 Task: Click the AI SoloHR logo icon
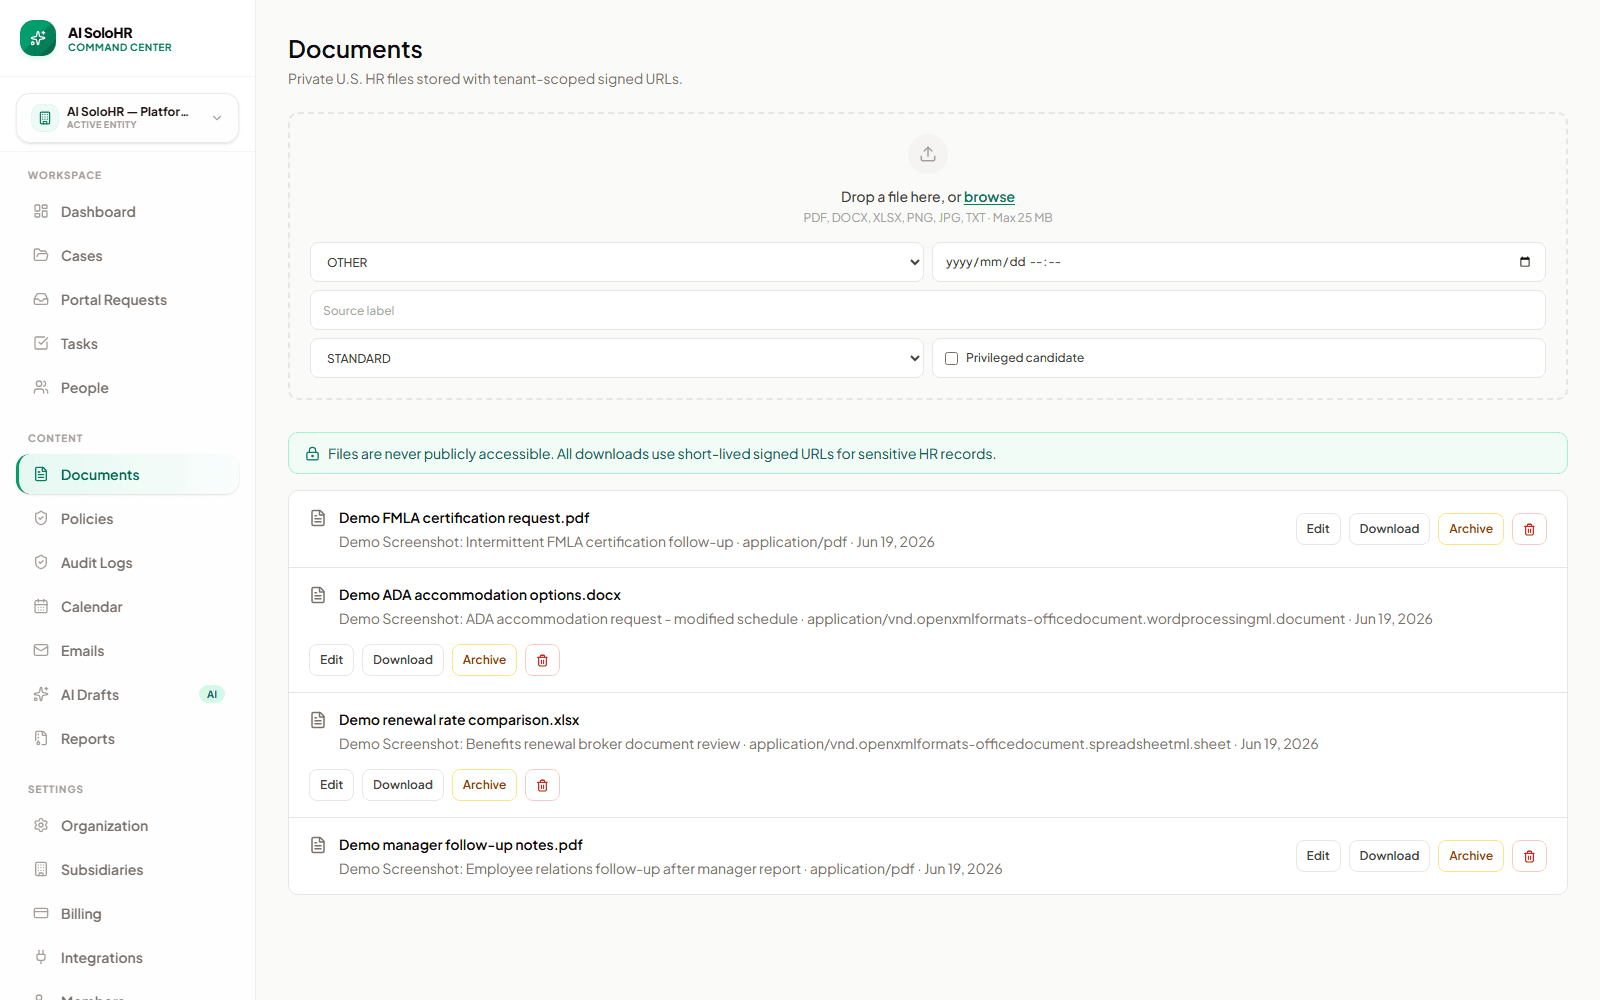click(38, 38)
